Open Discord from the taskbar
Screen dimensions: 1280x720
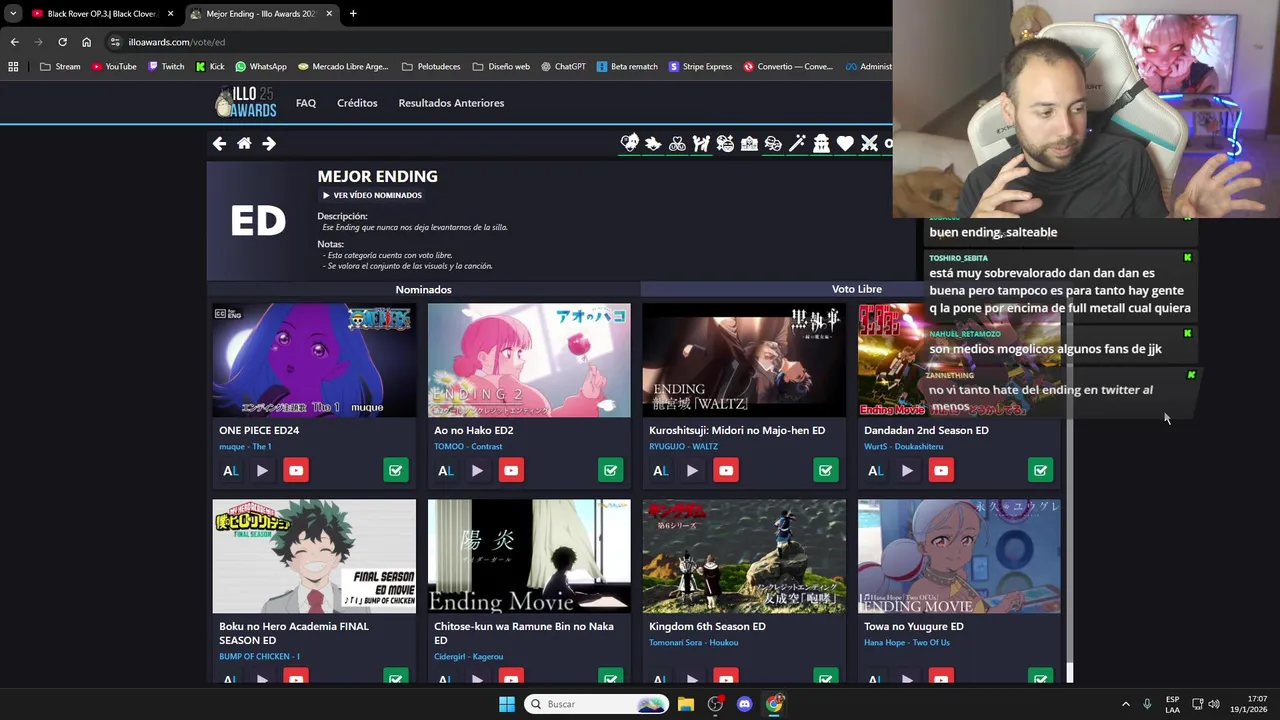(744, 704)
